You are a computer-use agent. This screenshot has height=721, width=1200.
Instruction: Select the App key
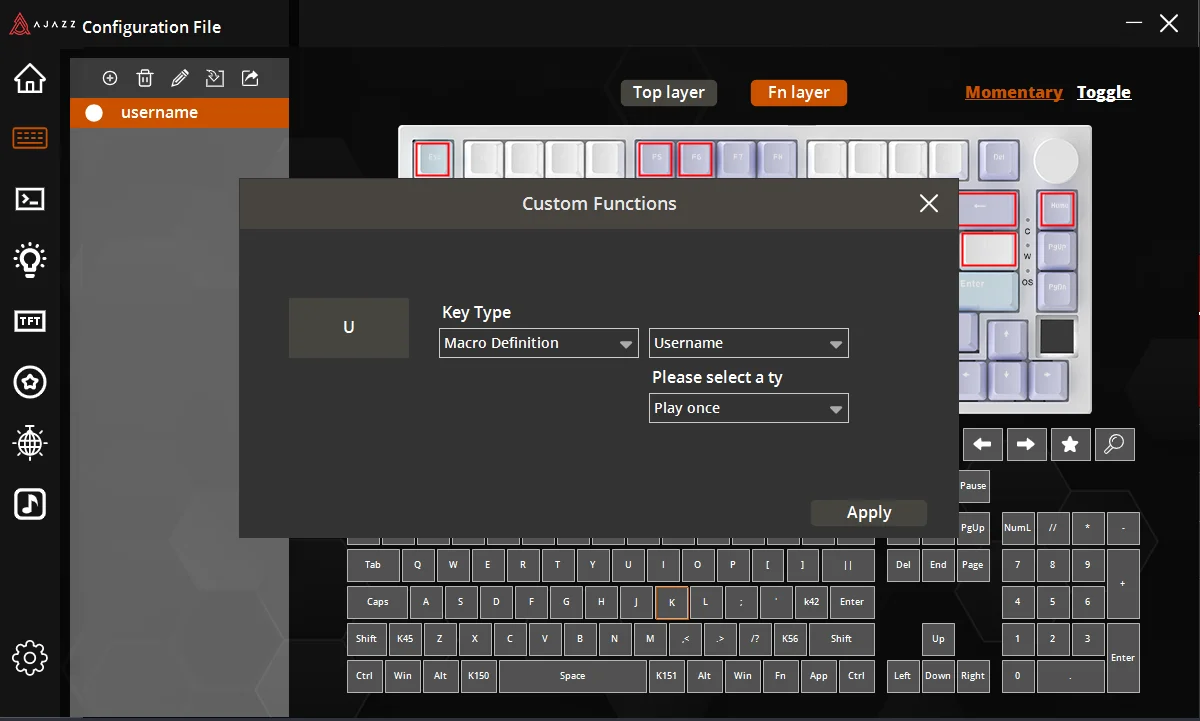[819, 676]
